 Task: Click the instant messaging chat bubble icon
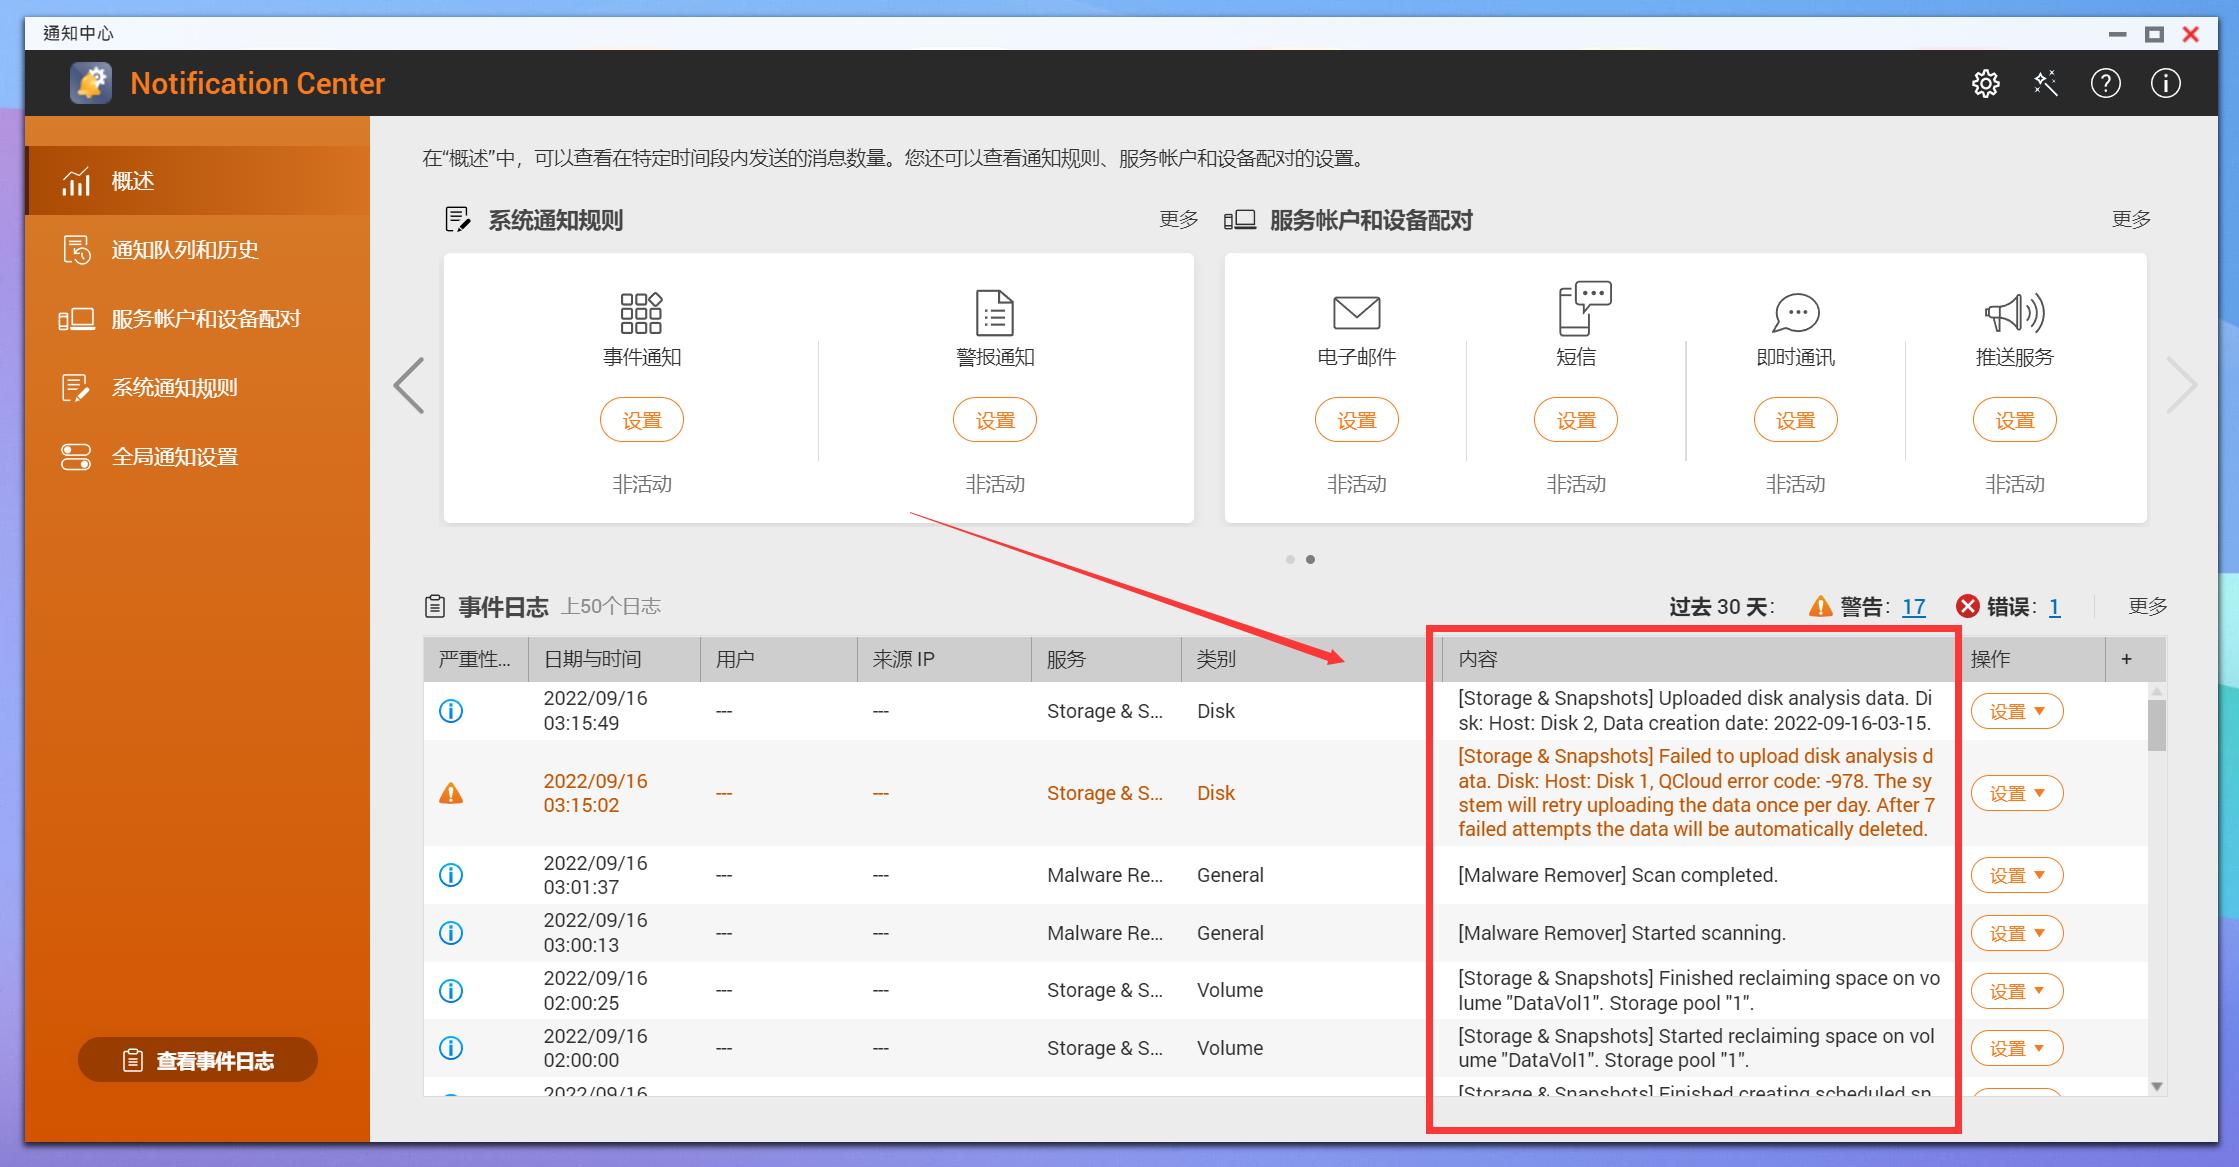1795,313
